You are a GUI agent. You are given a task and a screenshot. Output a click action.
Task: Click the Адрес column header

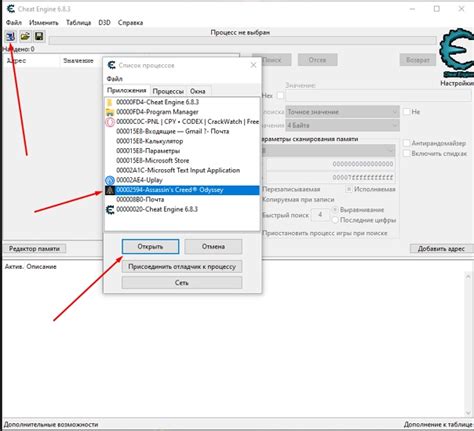pyautogui.click(x=31, y=61)
